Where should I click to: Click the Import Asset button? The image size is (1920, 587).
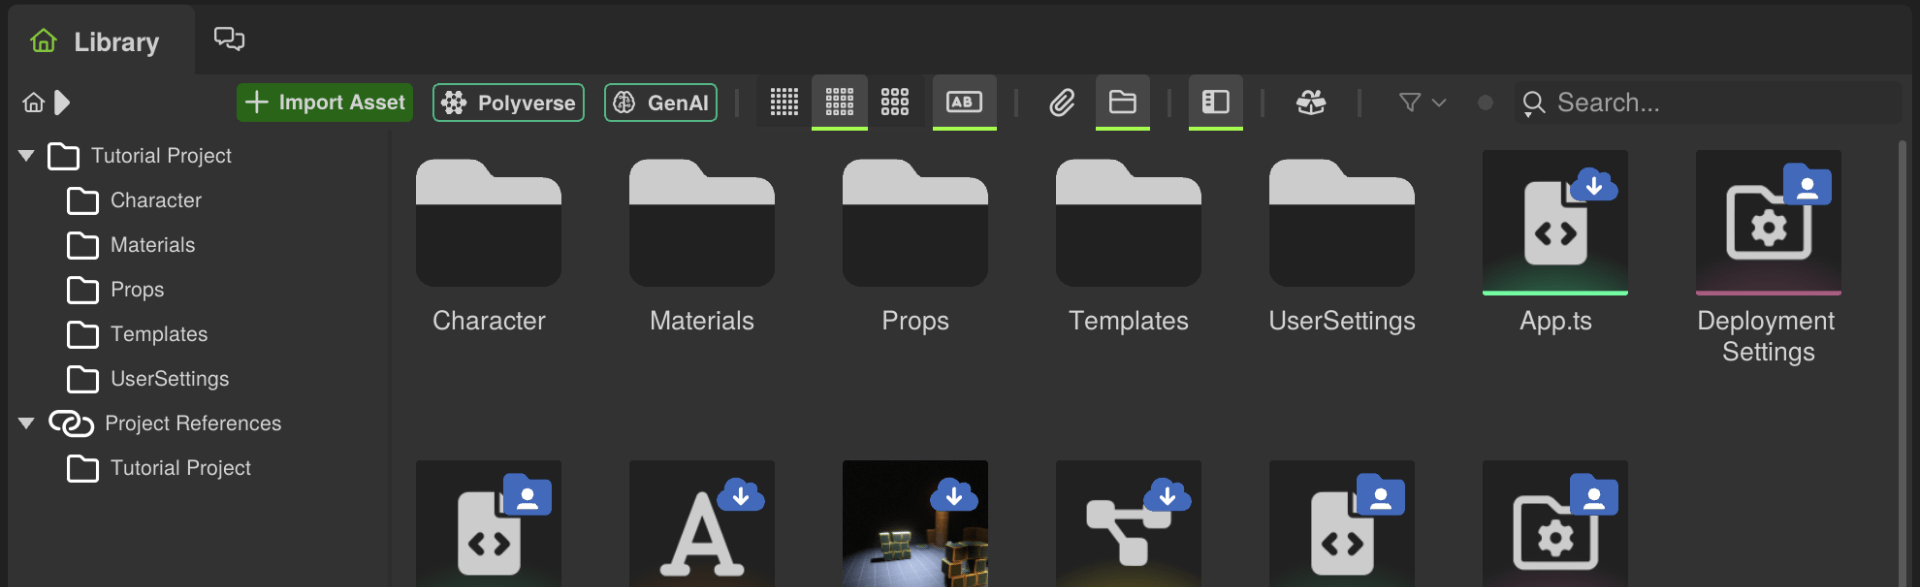coord(325,102)
